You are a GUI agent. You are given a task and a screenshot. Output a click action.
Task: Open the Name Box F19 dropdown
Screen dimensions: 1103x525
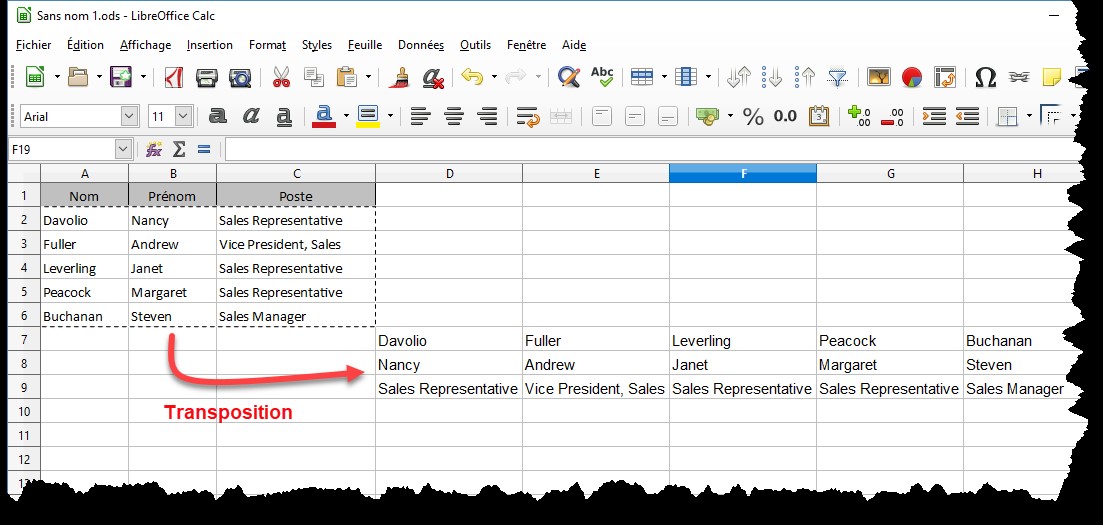point(123,149)
